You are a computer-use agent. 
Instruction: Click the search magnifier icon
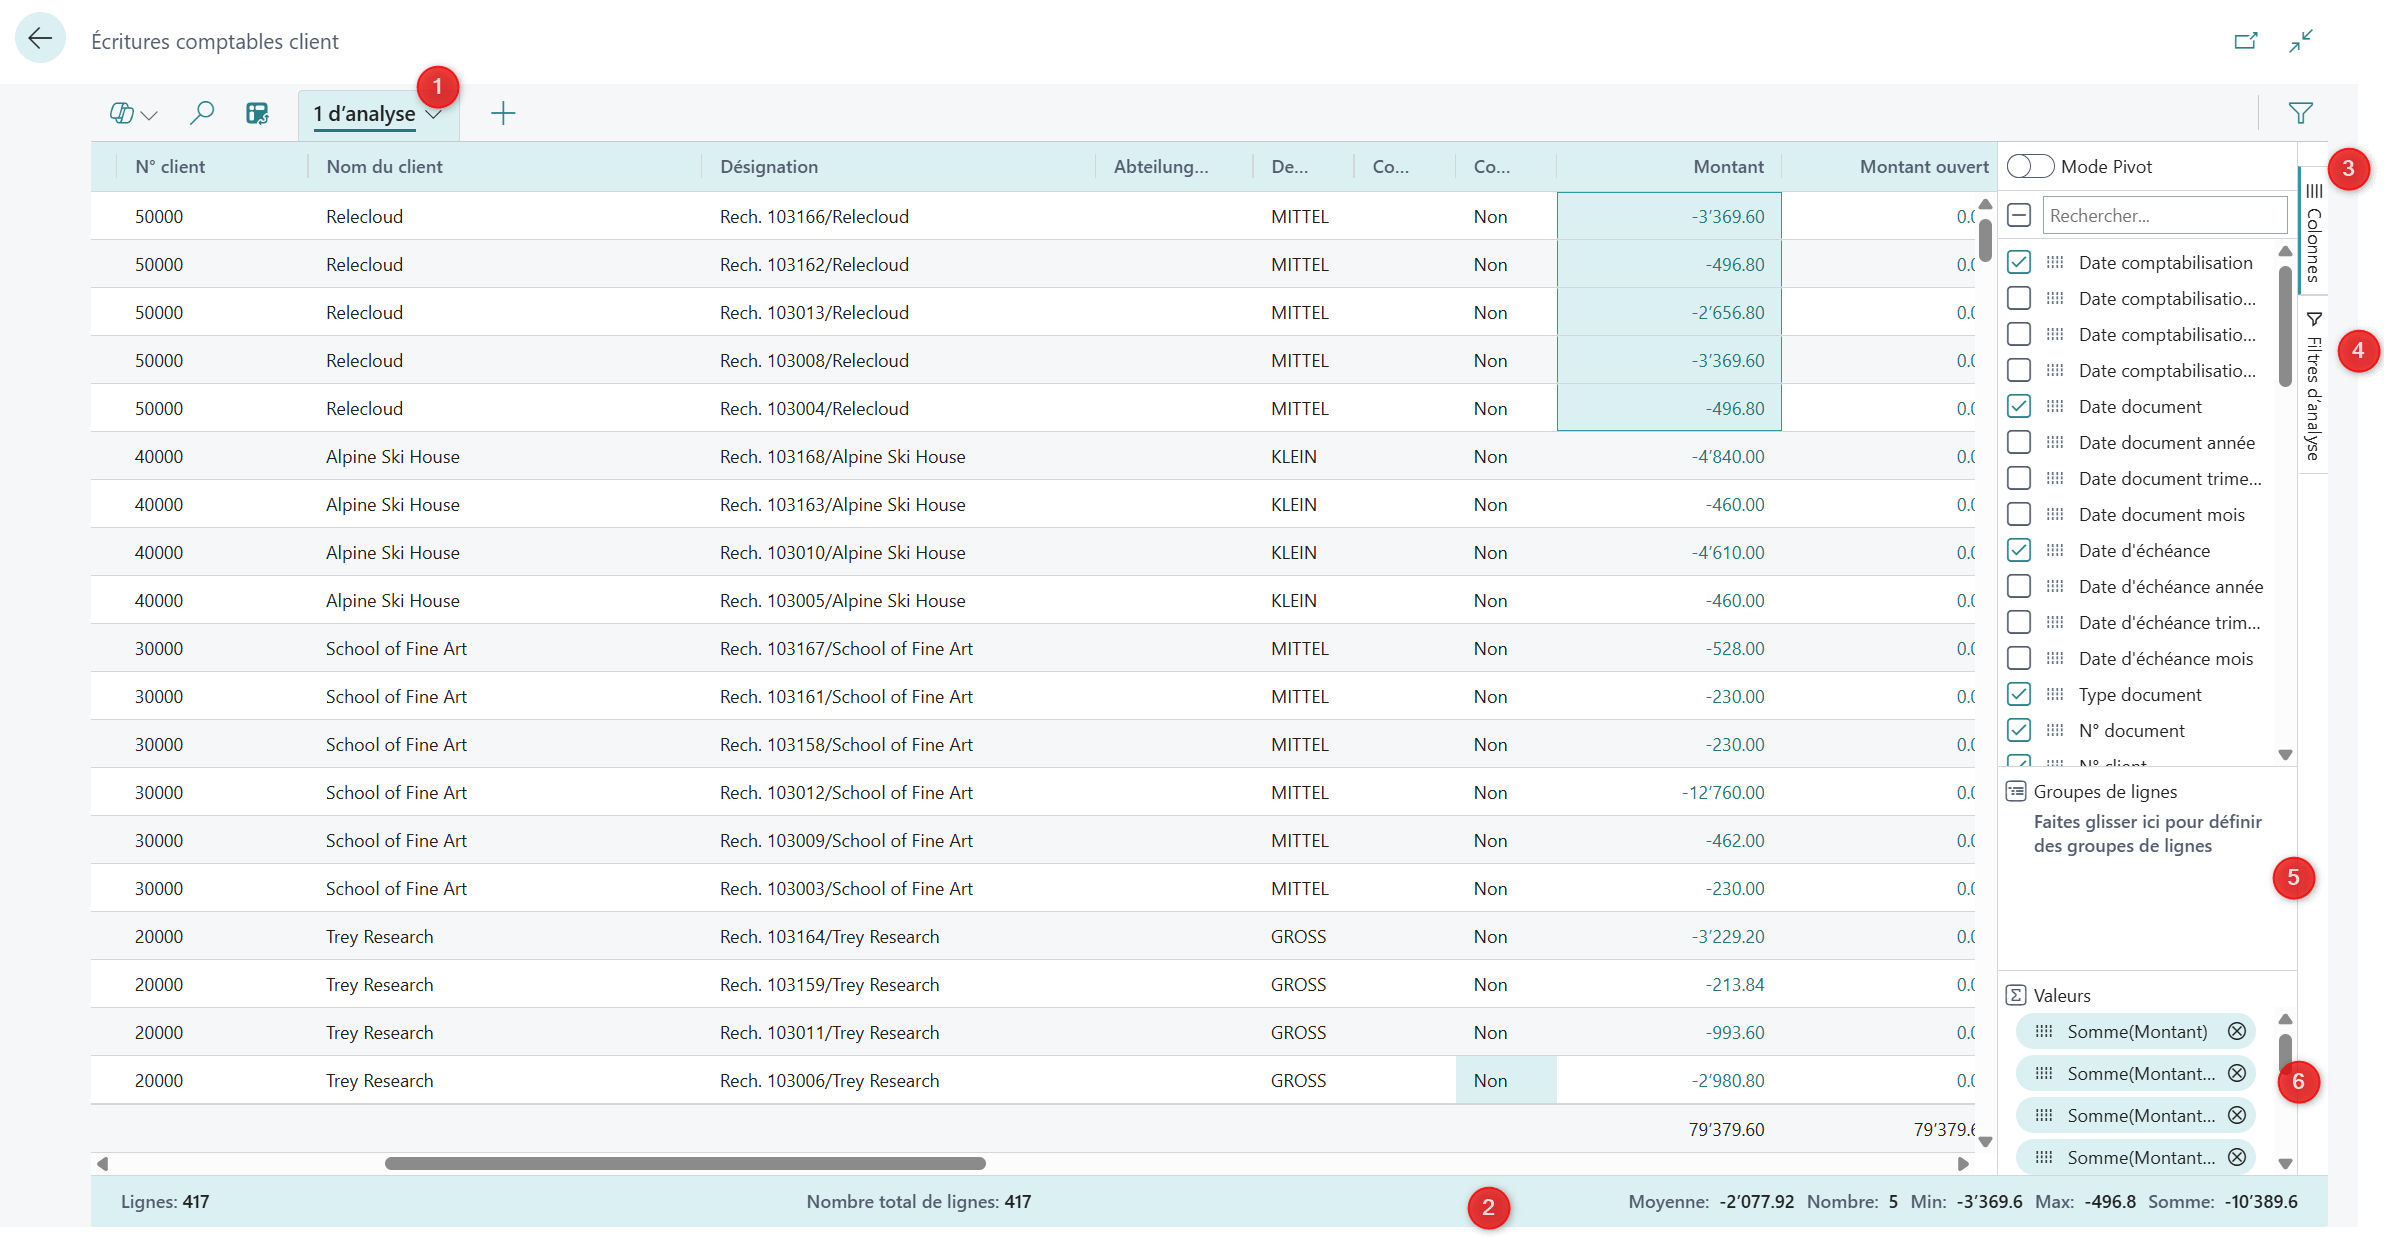click(202, 113)
